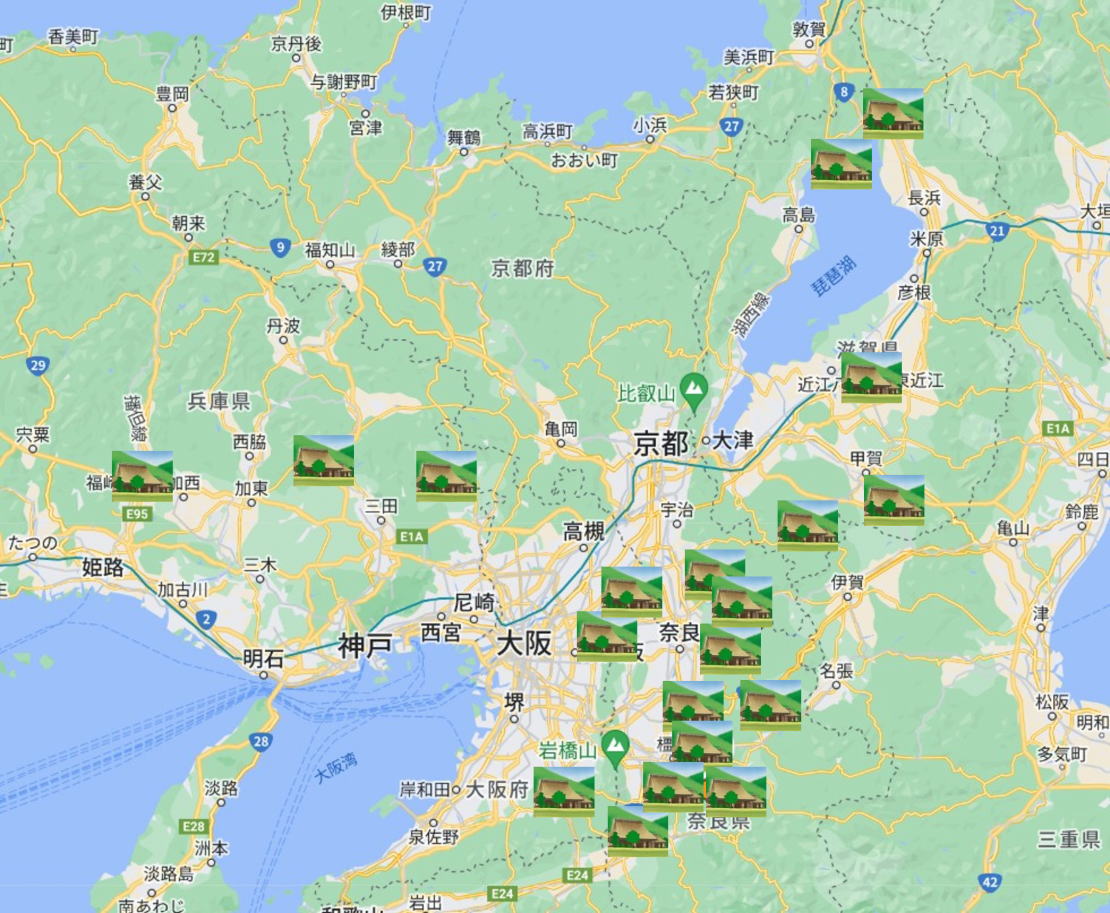This screenshot has height=913, width=1110.
Task: Click the hut icon left of 名張
Action: pyautogui.click(x=770, y=706)
